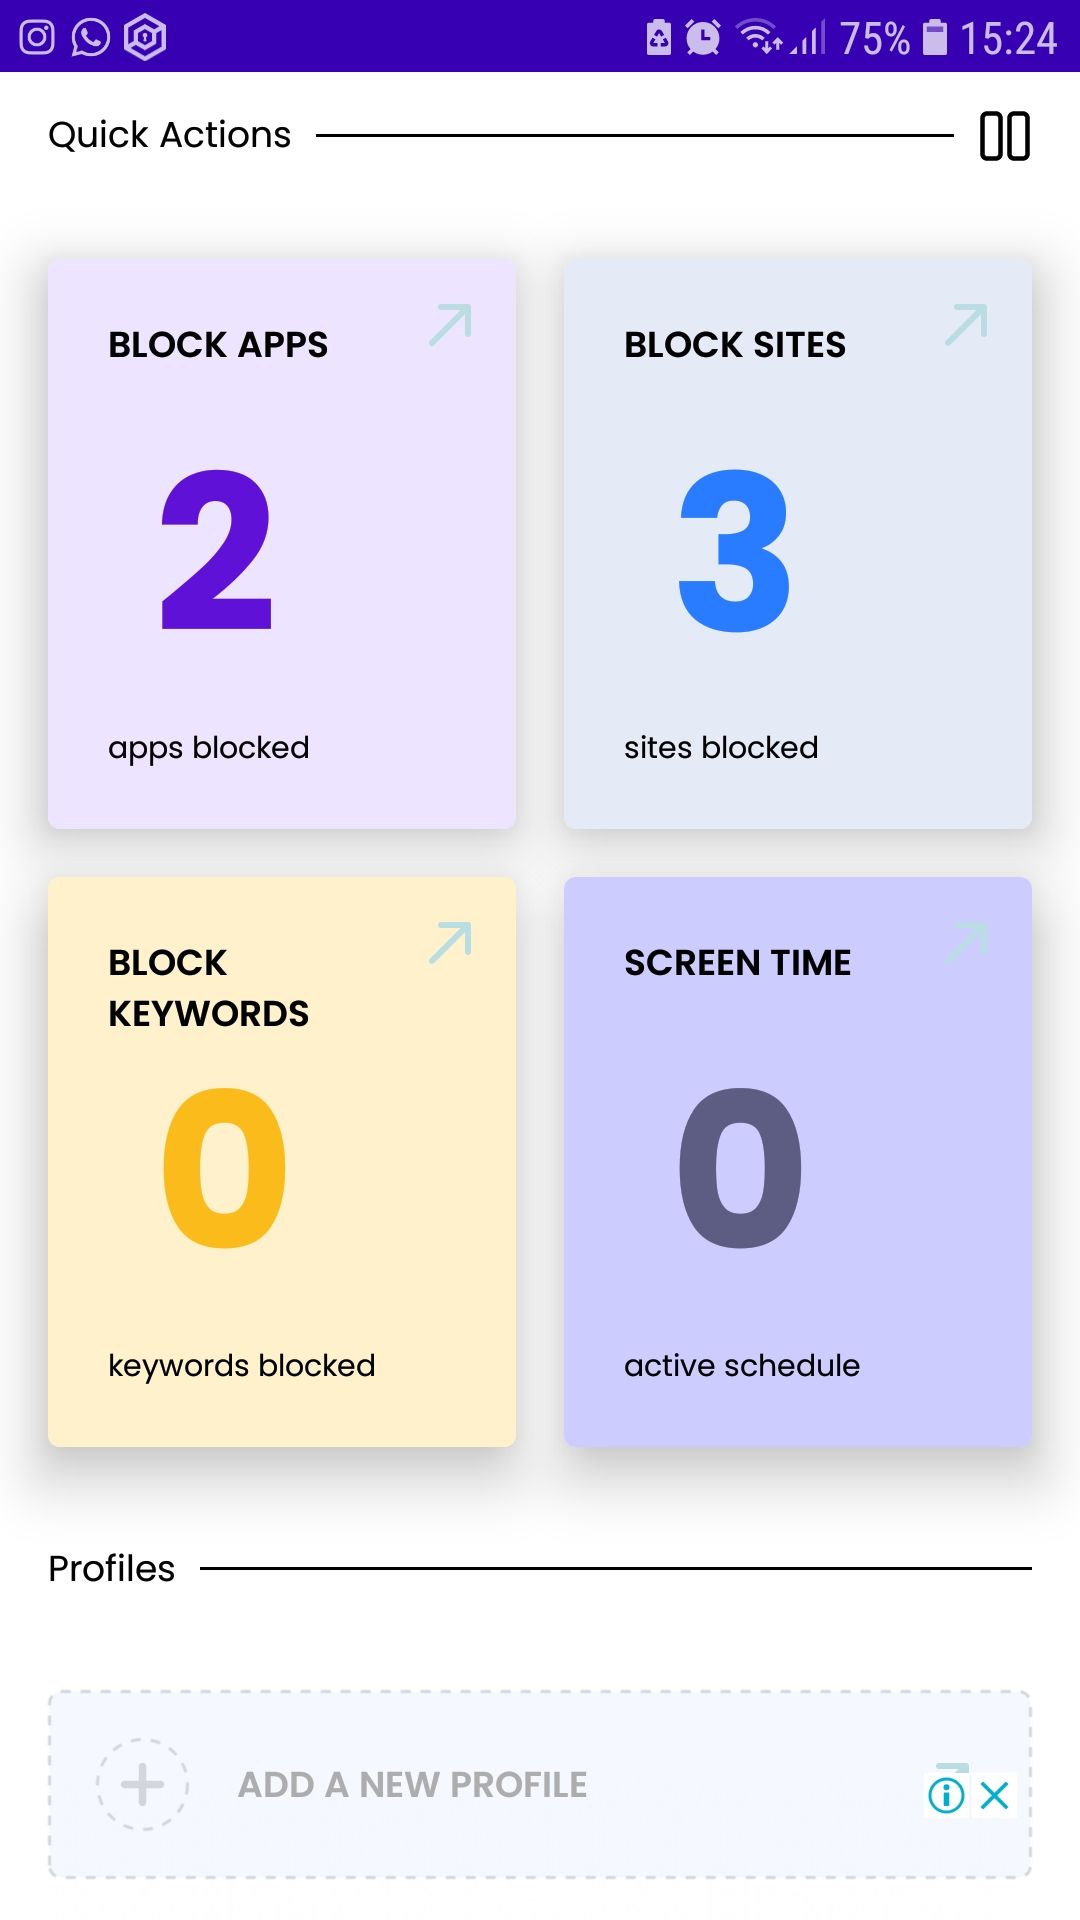Tap the Instagram notification icon
Image resolution: width=1080 pixels, height=1920 pixels.
(37, 38)
